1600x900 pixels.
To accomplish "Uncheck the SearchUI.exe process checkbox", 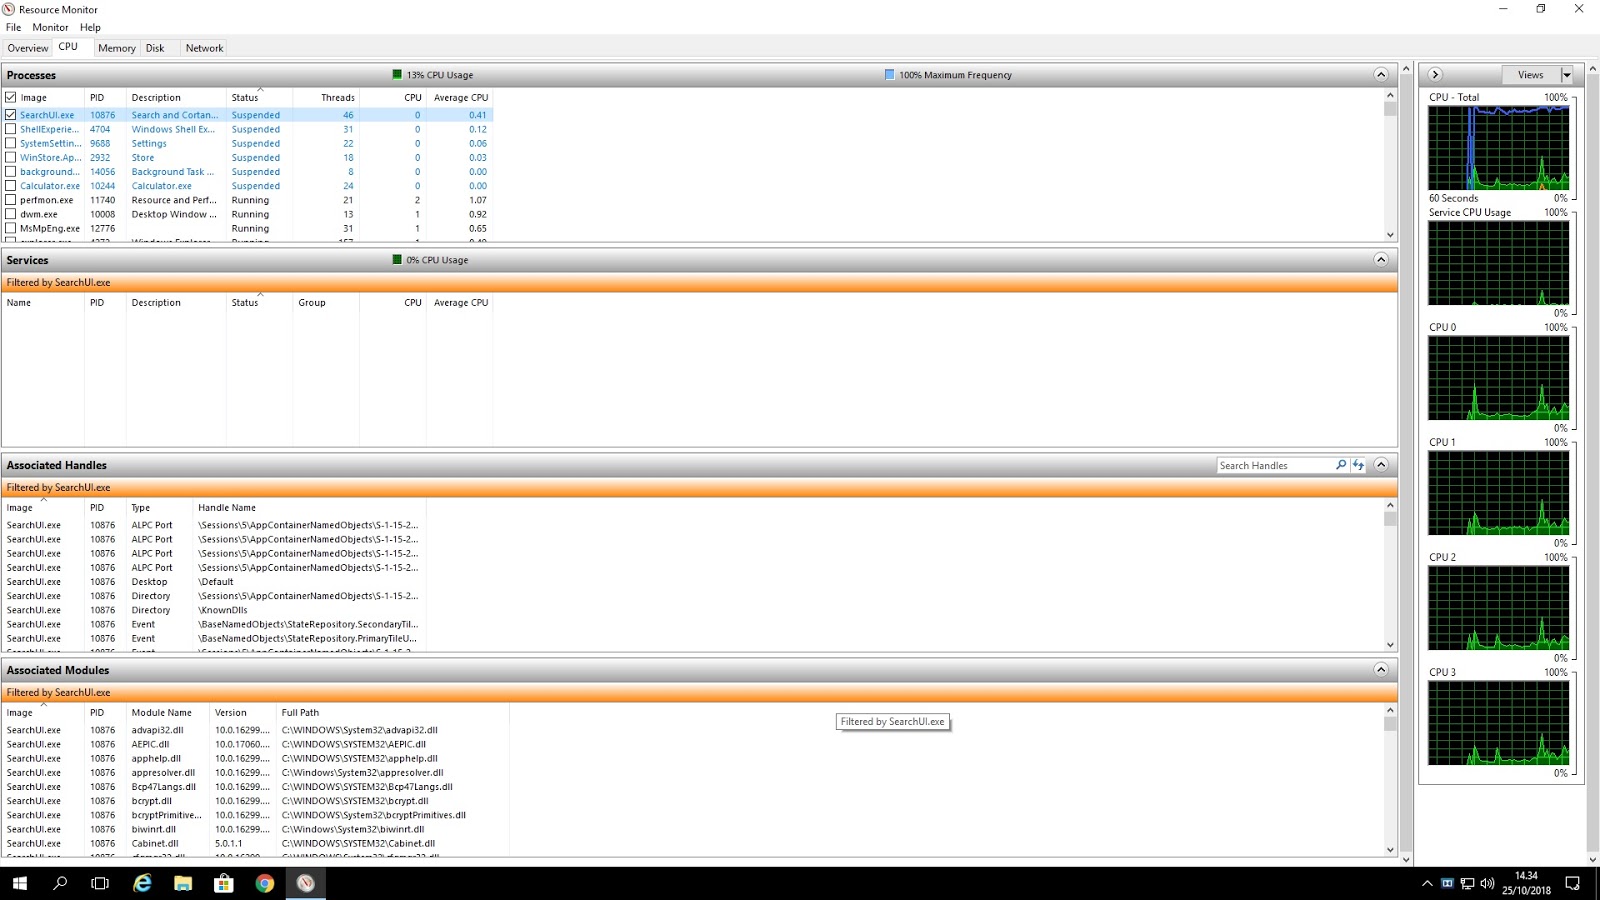I will pos(11,115).
